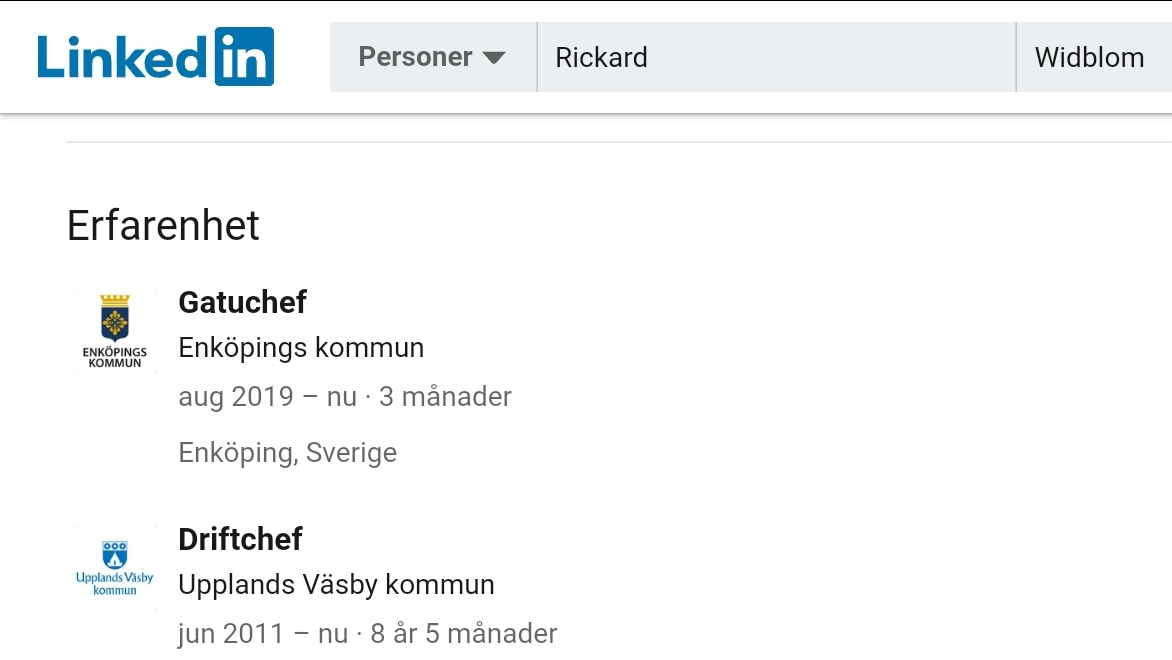Click the Enköpings kommun crest logo
Screen dimensions: 1172x660
115,330
